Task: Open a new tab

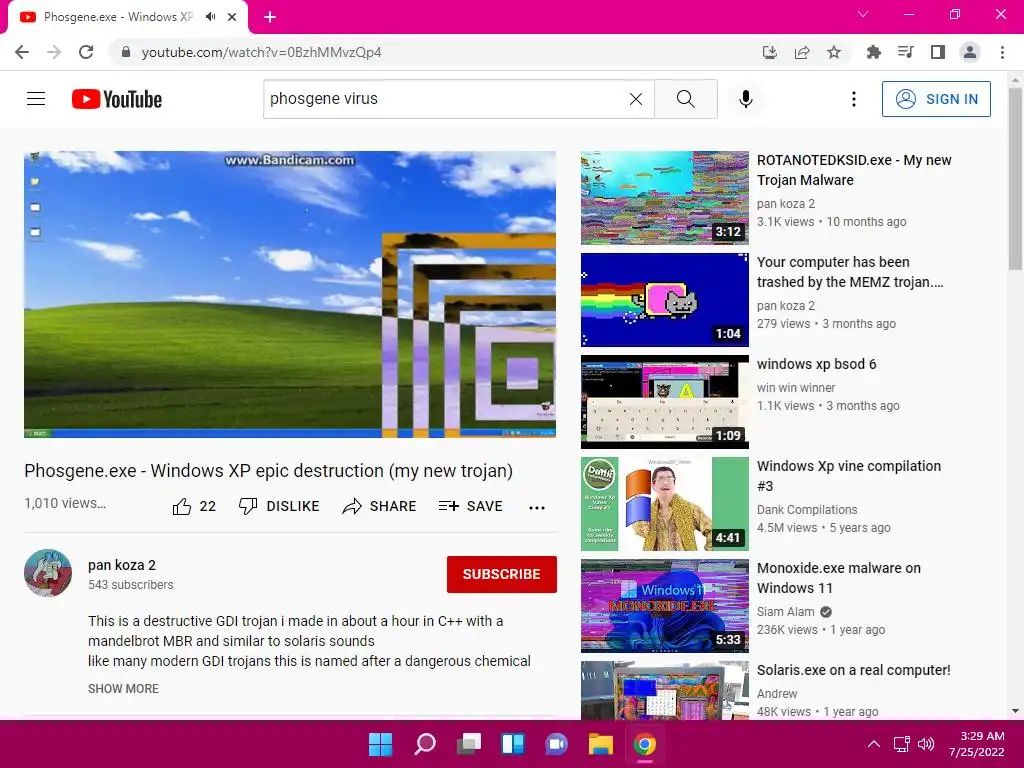Action: 270,17
